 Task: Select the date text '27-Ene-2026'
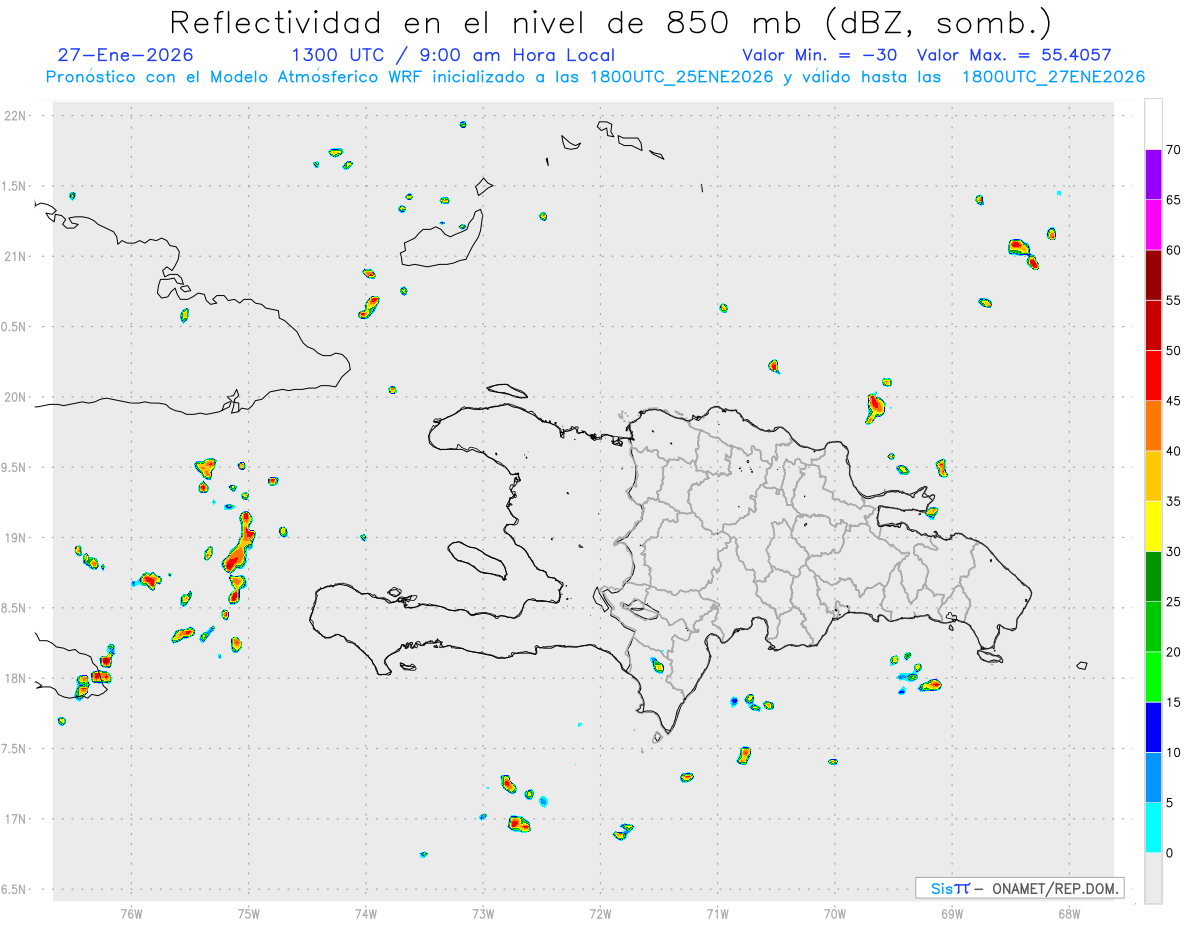point(126,55)
